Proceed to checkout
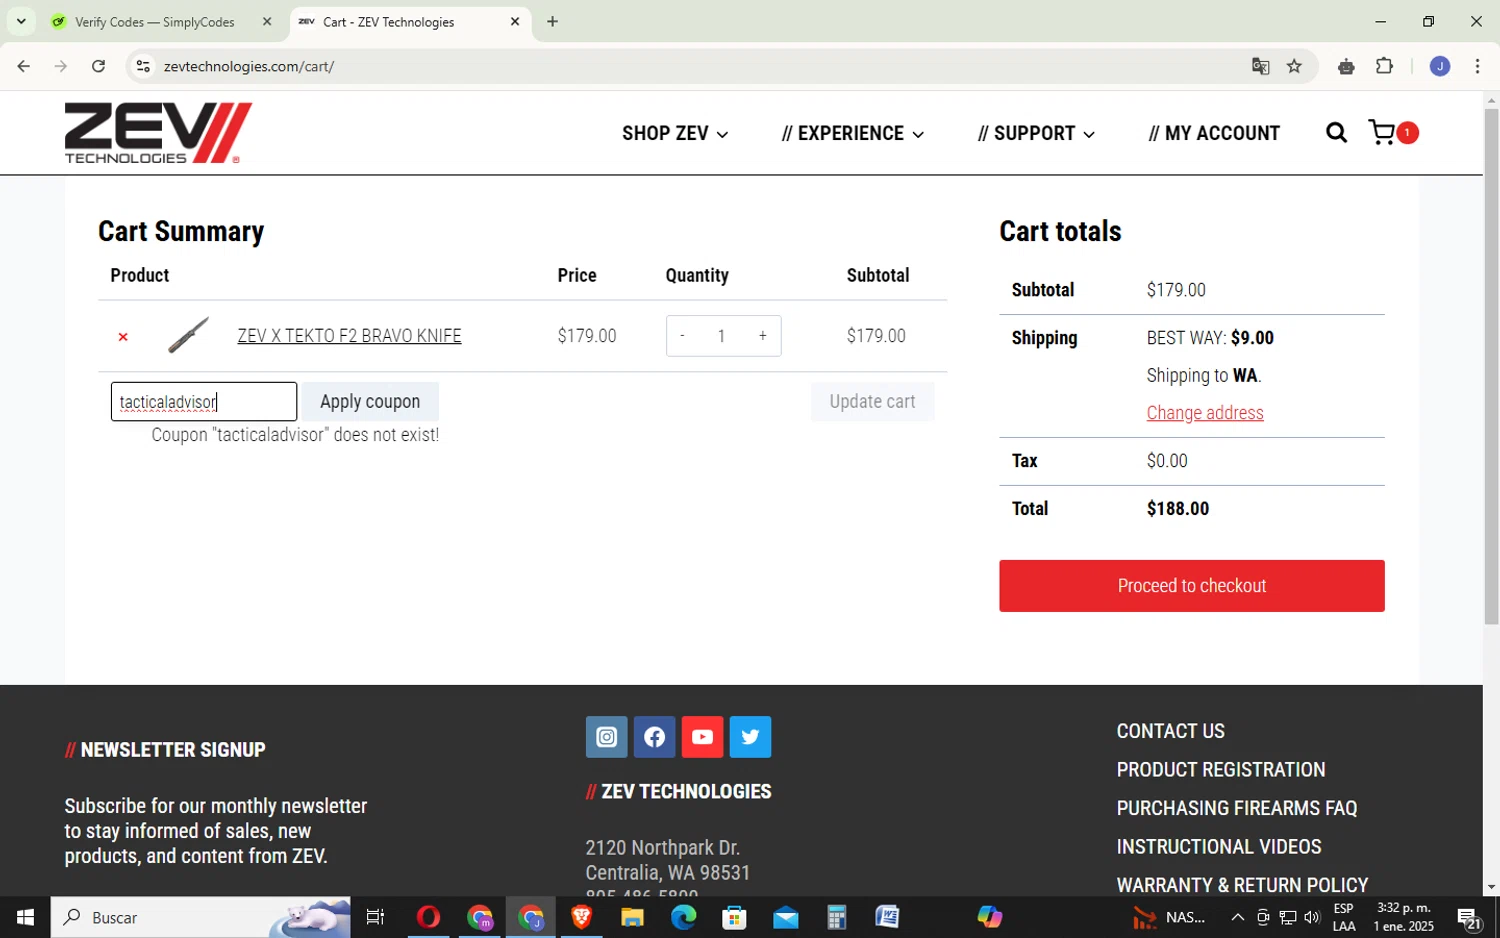This screenshot has width=1500, height=938. click(x=1191, y=586)
